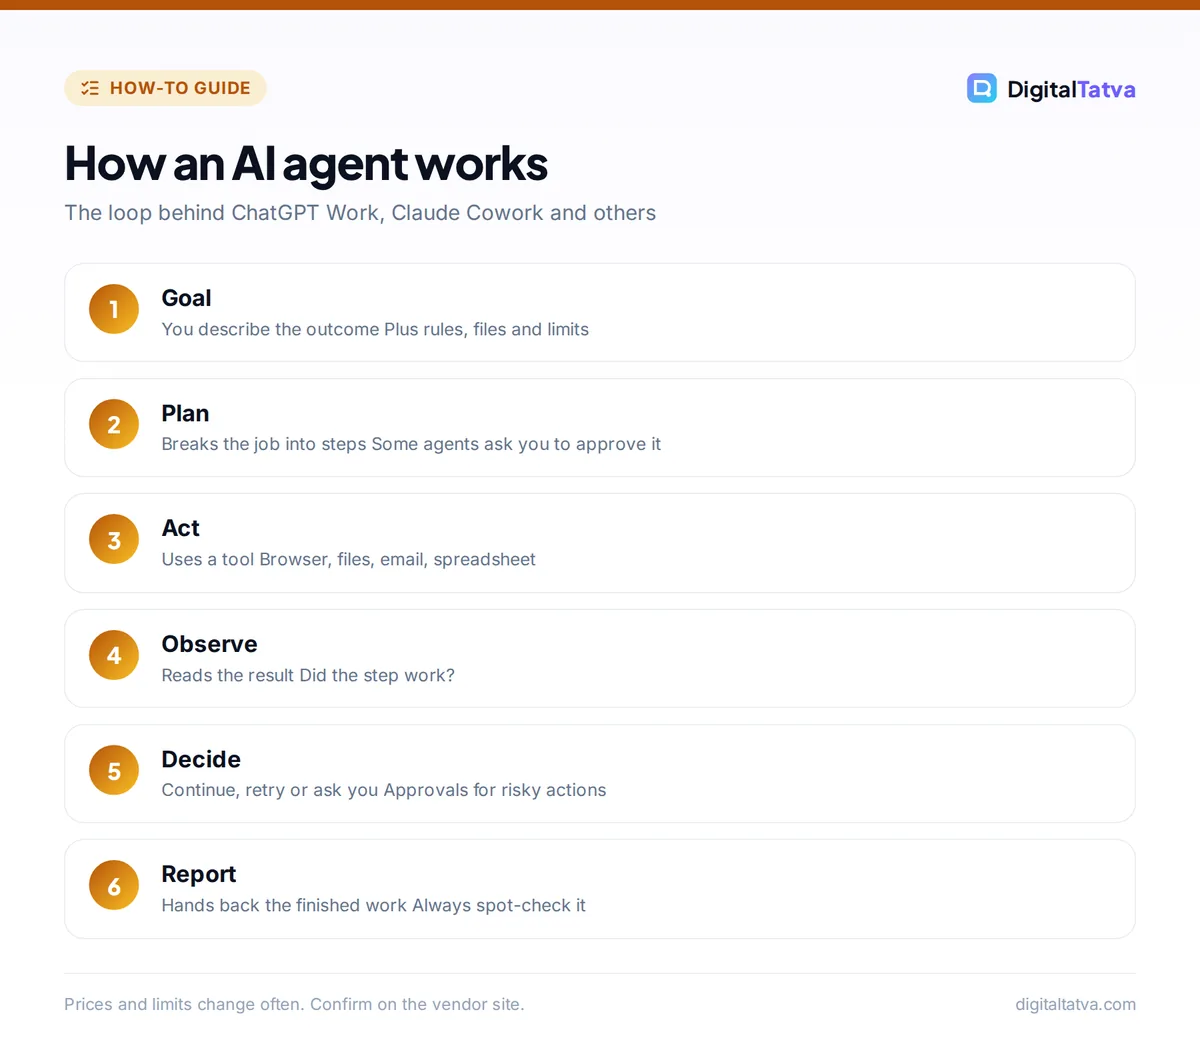
Task: Click 'Reads the result Did the step work?'
Action: 308,675
